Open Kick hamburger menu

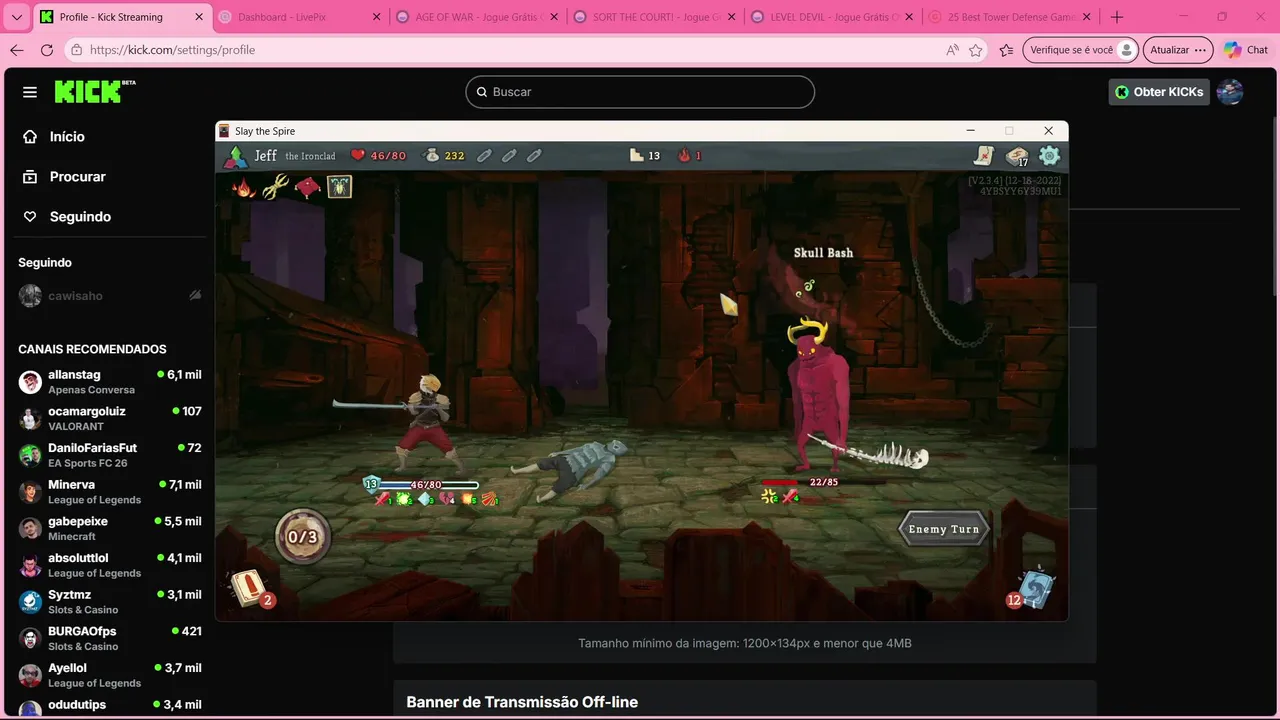point(30,92)
